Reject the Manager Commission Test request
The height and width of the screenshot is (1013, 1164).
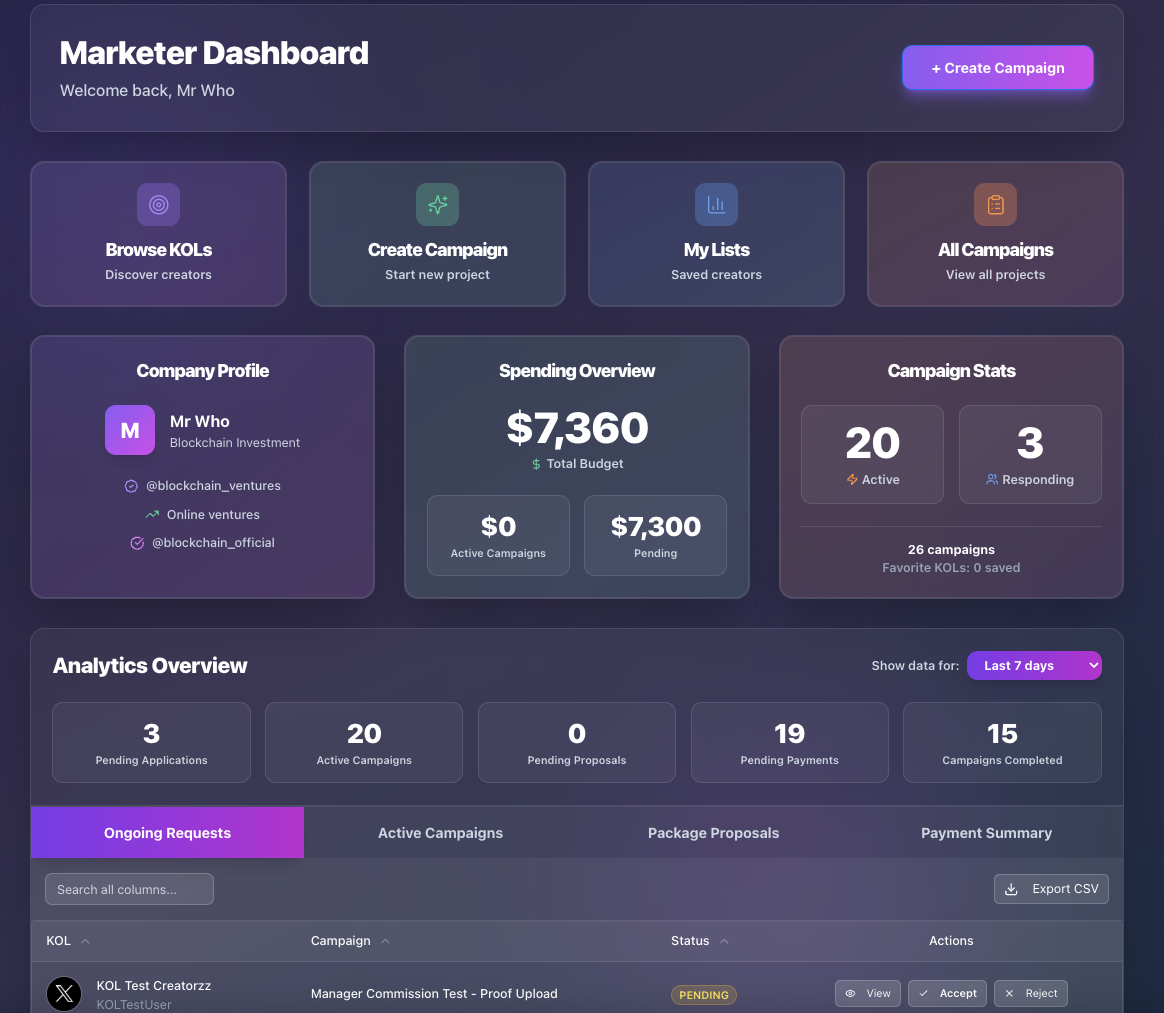pyautogui.click(x=1030, y=993)
